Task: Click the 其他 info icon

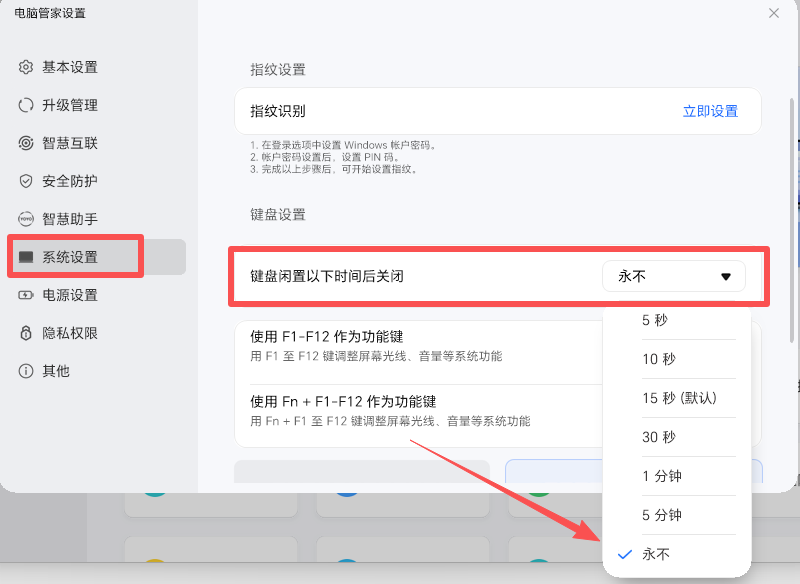Action: [x=26, y=371]
